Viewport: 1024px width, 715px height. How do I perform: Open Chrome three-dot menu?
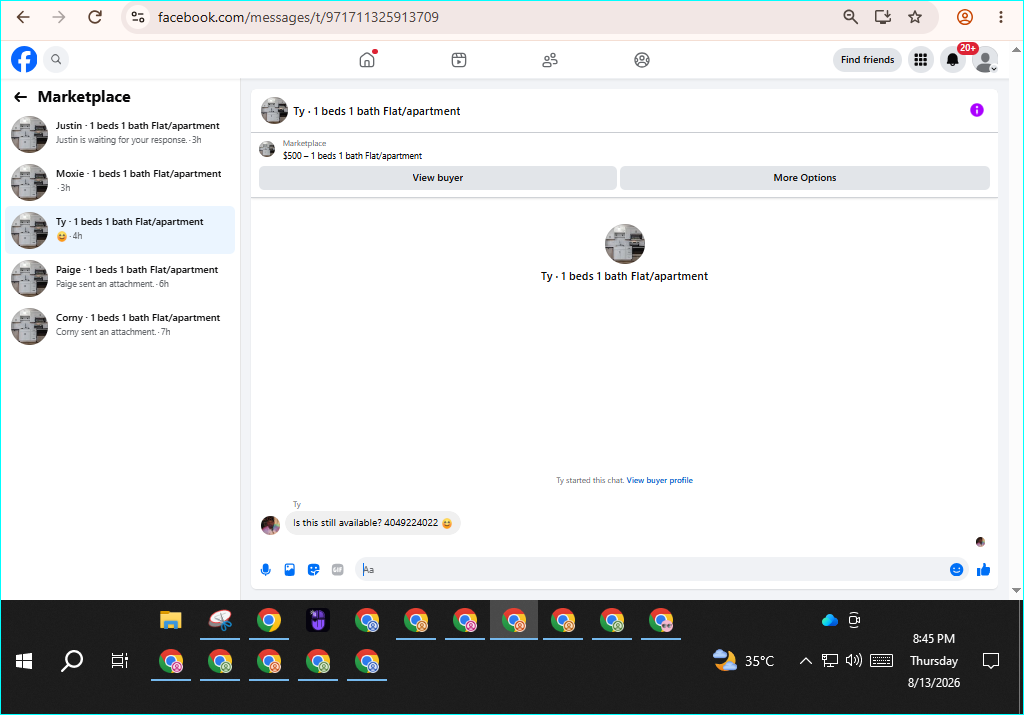(1000, 17)
